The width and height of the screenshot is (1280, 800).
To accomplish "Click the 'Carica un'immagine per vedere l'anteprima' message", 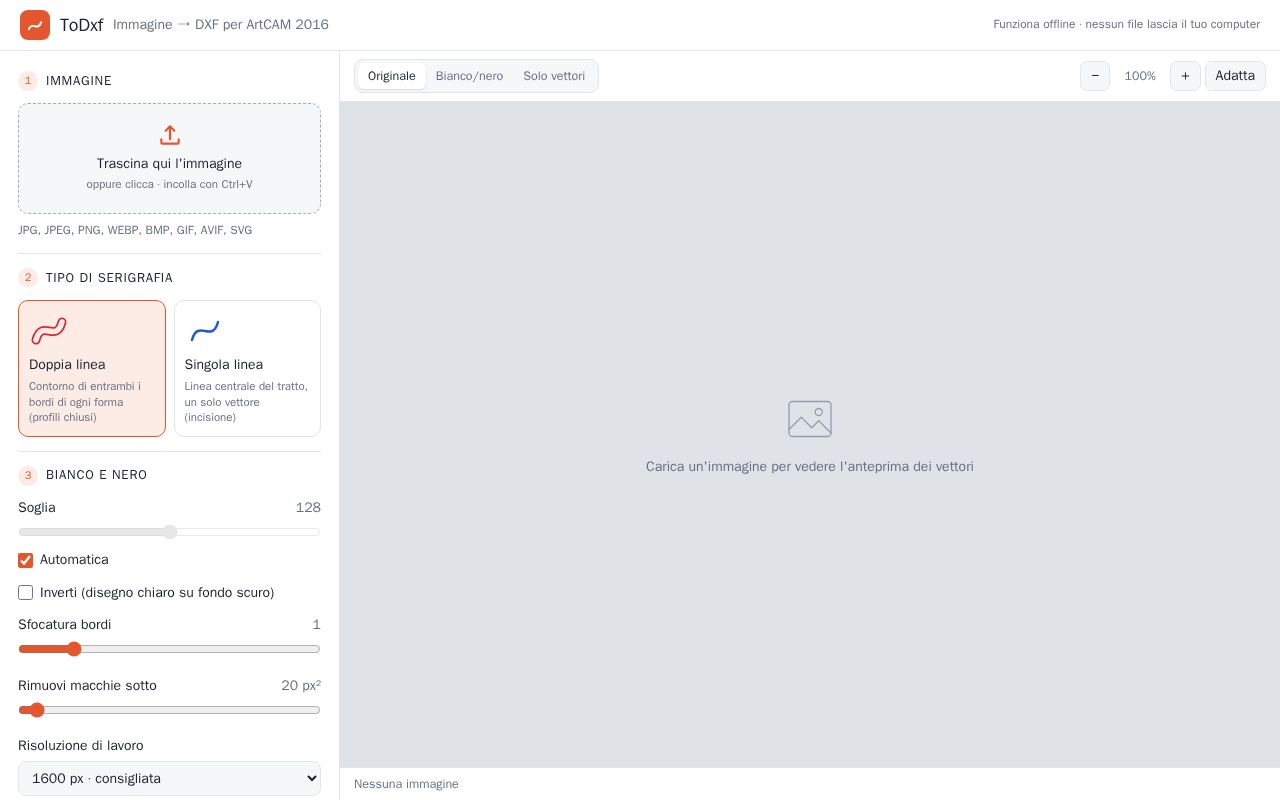I will [810, 467].
